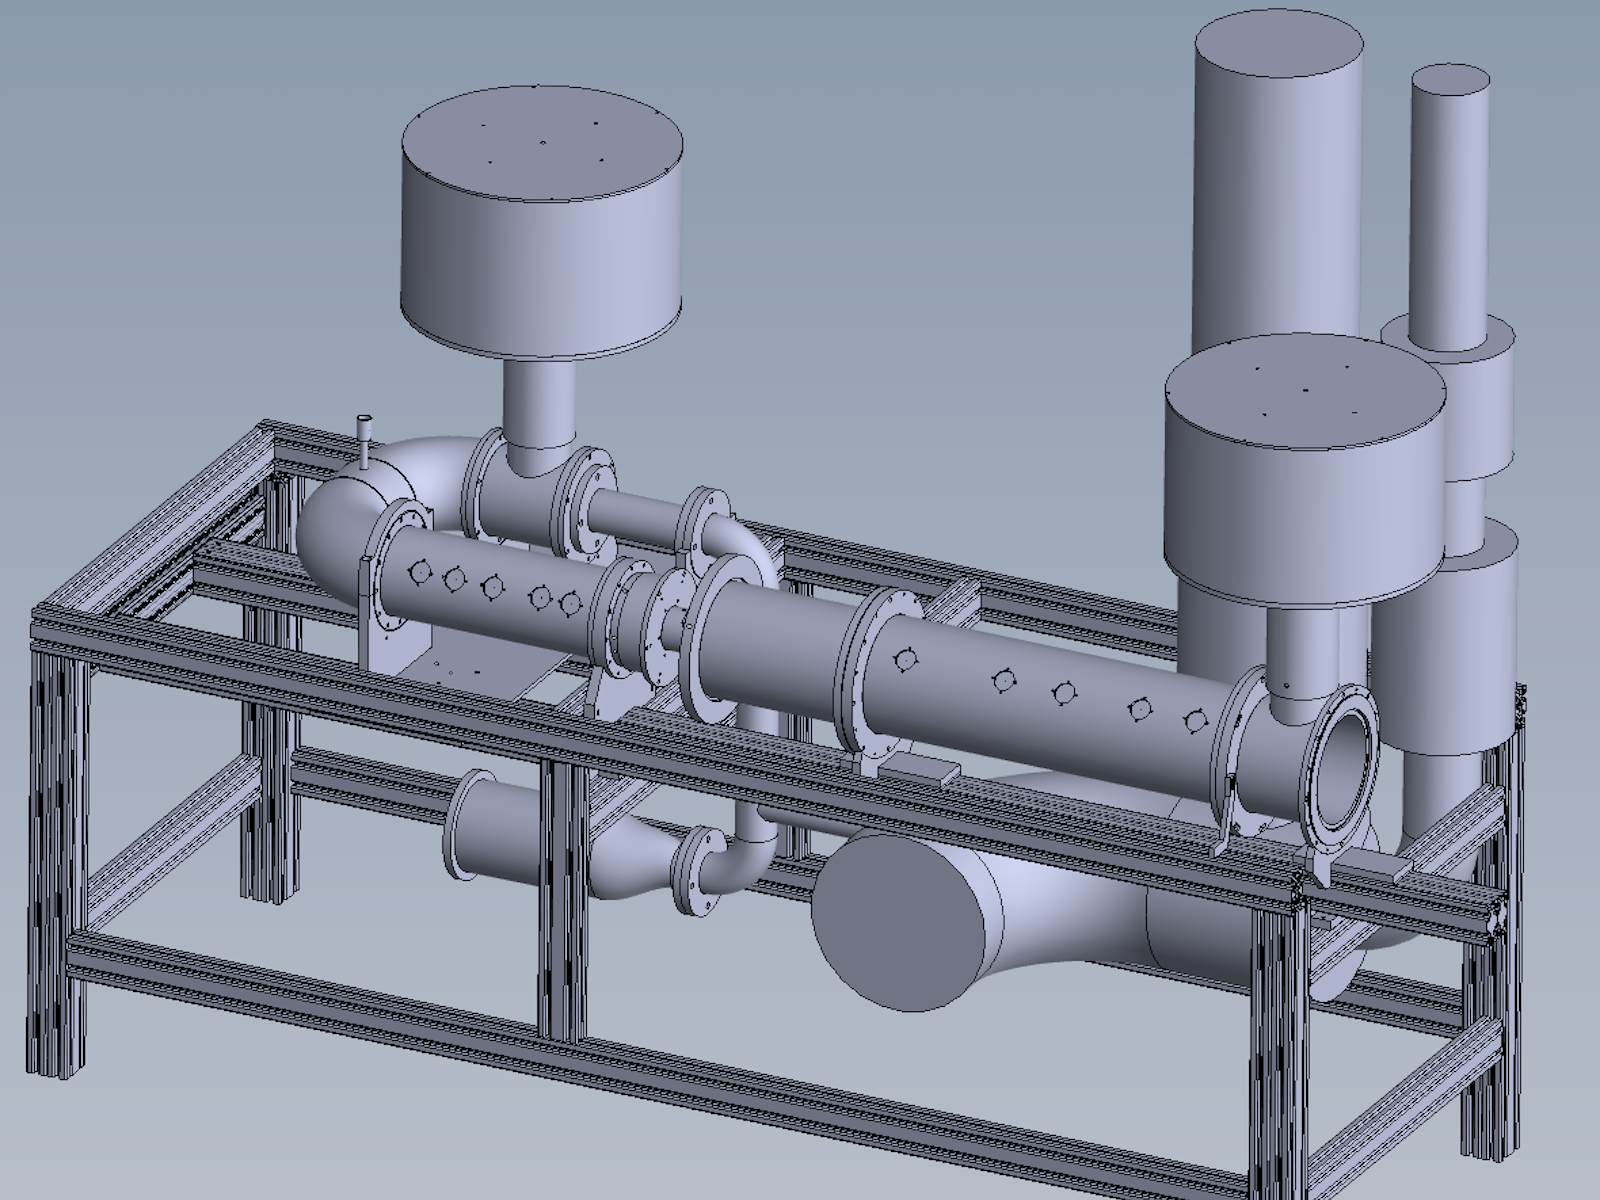Viewport: 1600px width, 1200px height.
Task: Select the small vertical stub on left elbow
Action: pos(365,438)
